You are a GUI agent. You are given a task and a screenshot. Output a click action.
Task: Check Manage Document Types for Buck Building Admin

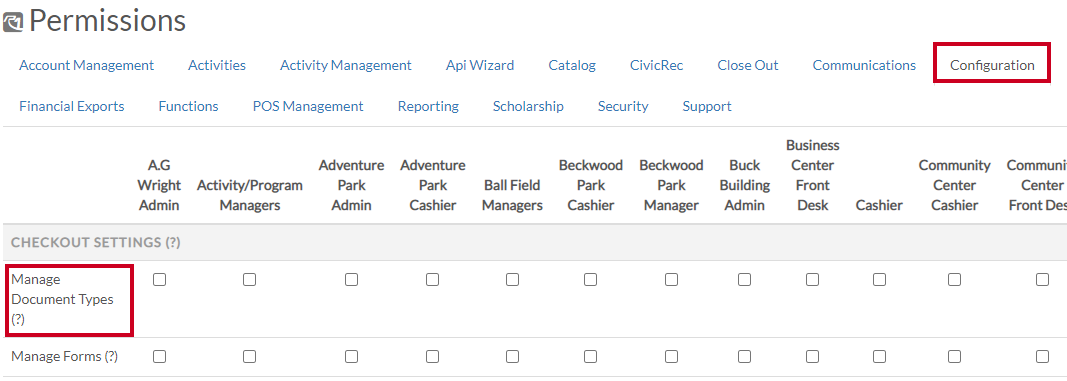[x=744, y=280]
